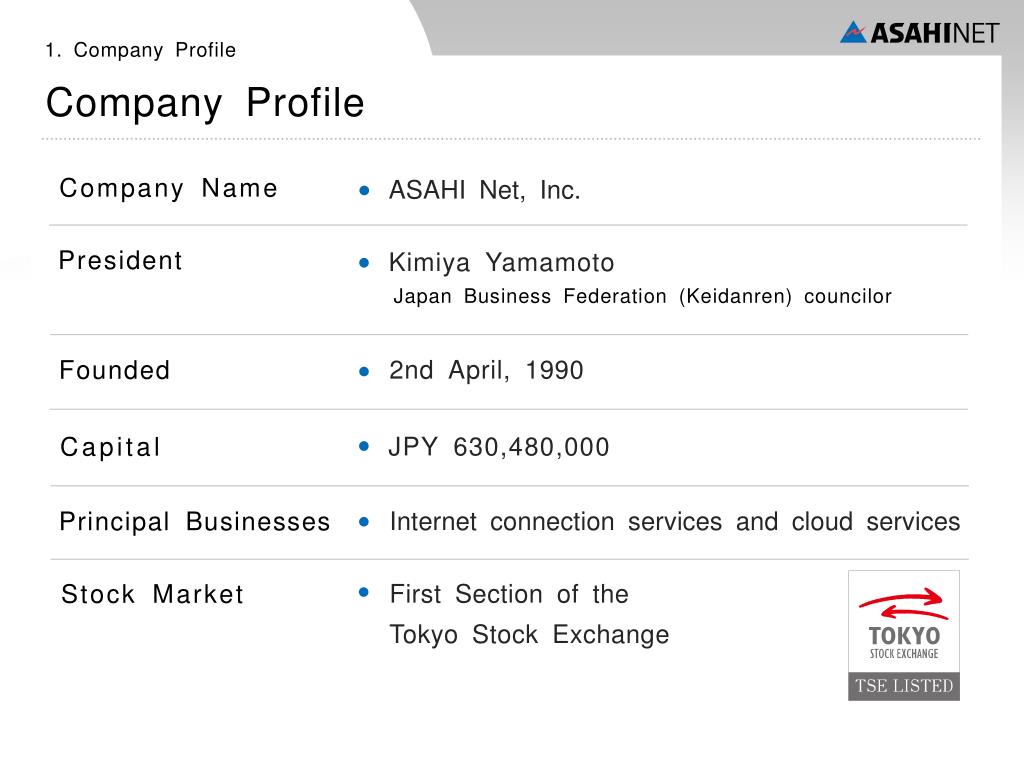
Task: Click the date '2nd April, 1990'
Action: 486,371
